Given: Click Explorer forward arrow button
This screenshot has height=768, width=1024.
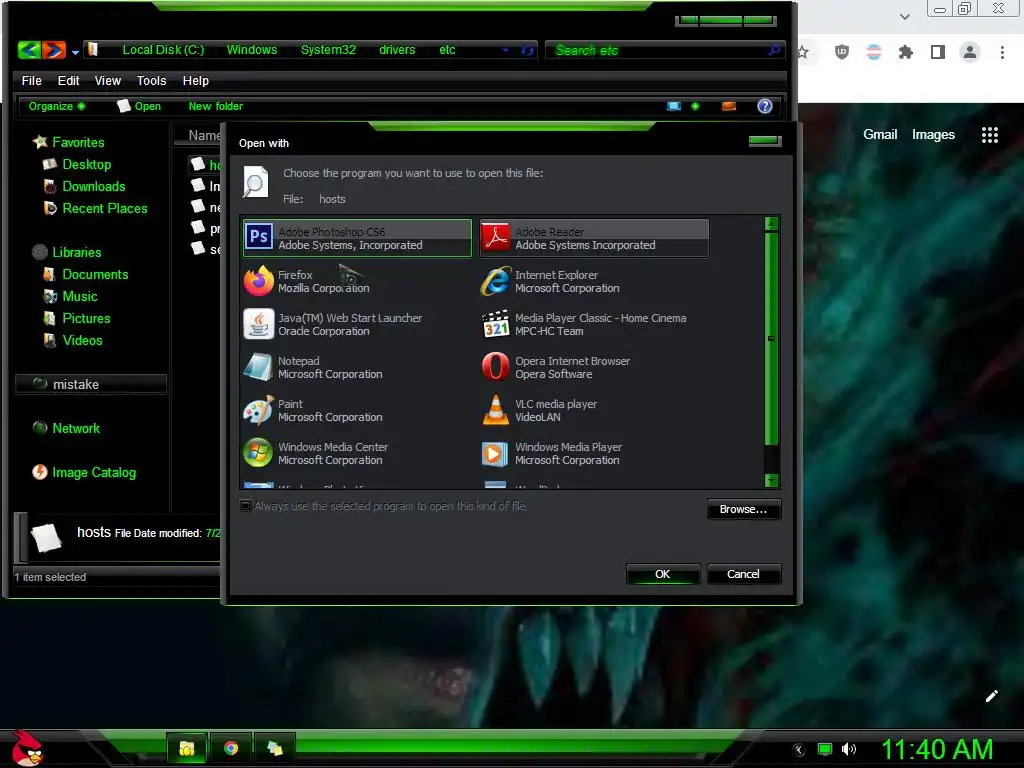Looking at the screenshot, I should click(54, 50).
